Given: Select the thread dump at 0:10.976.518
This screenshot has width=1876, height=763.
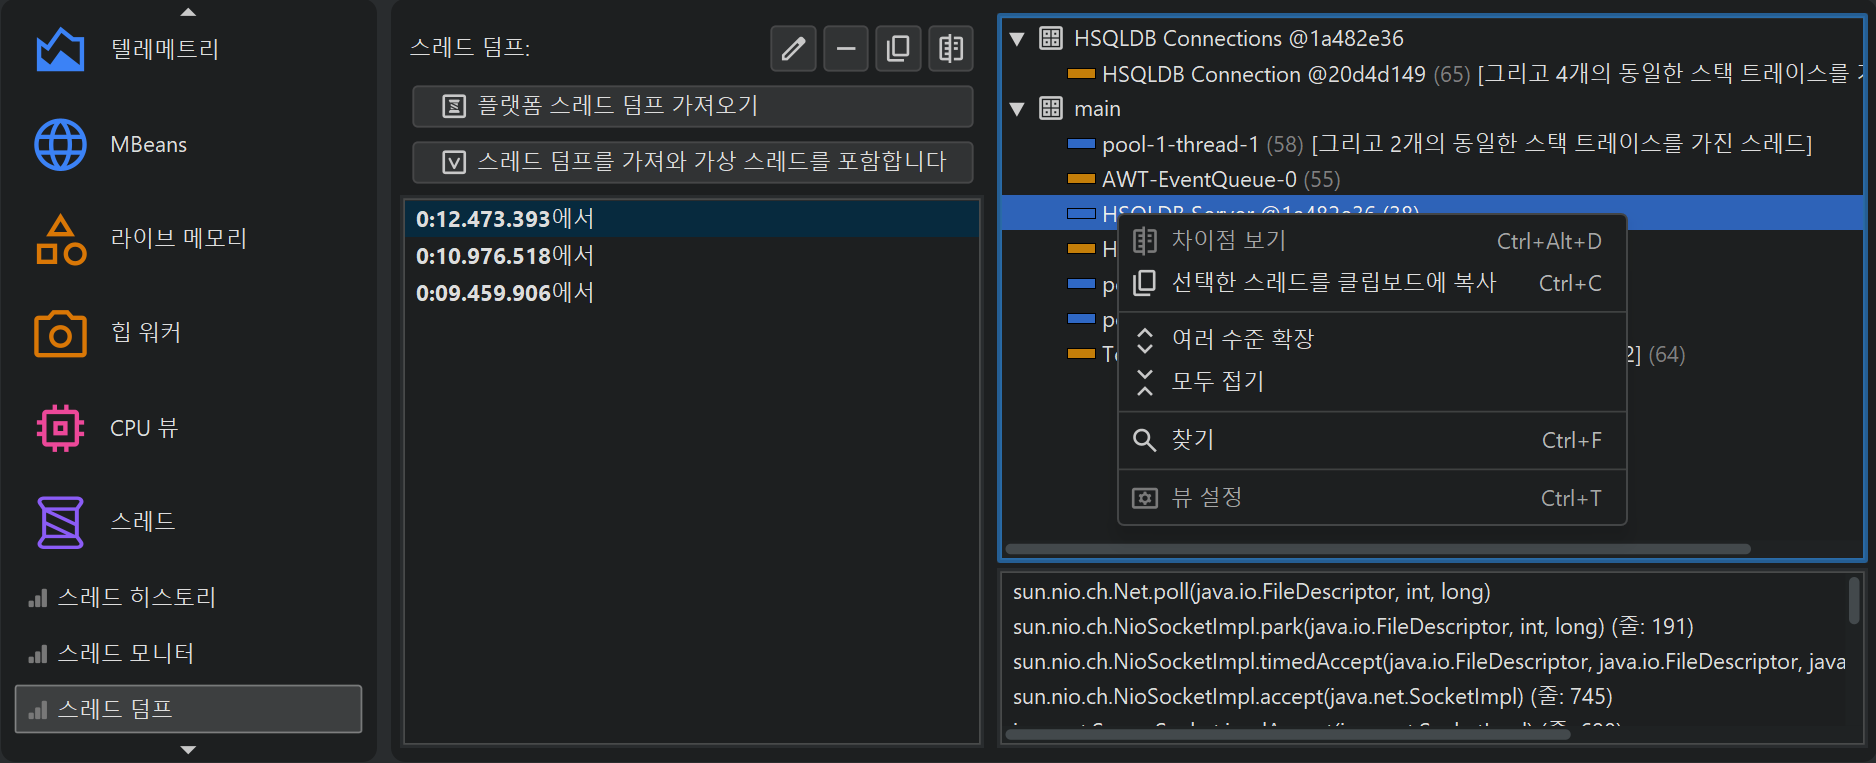Looking at the screenshot, I should click(505, 256).
